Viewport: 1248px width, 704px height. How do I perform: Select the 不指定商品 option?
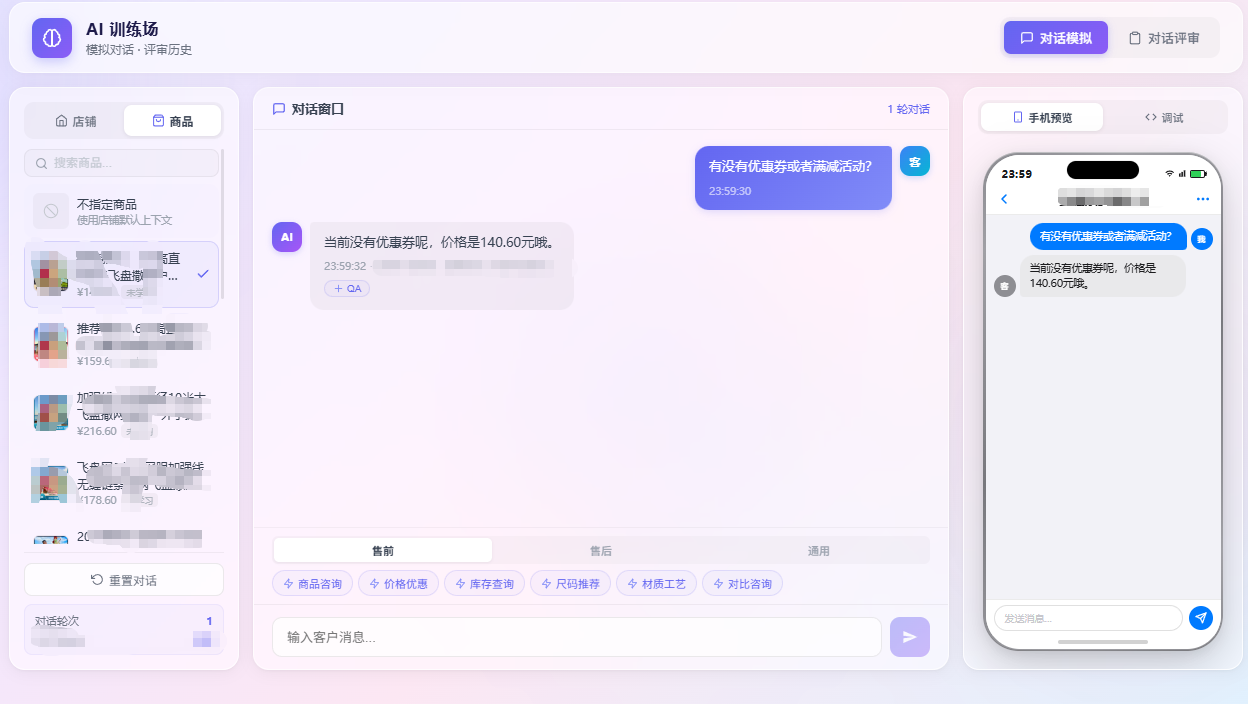tap(122, 210)
